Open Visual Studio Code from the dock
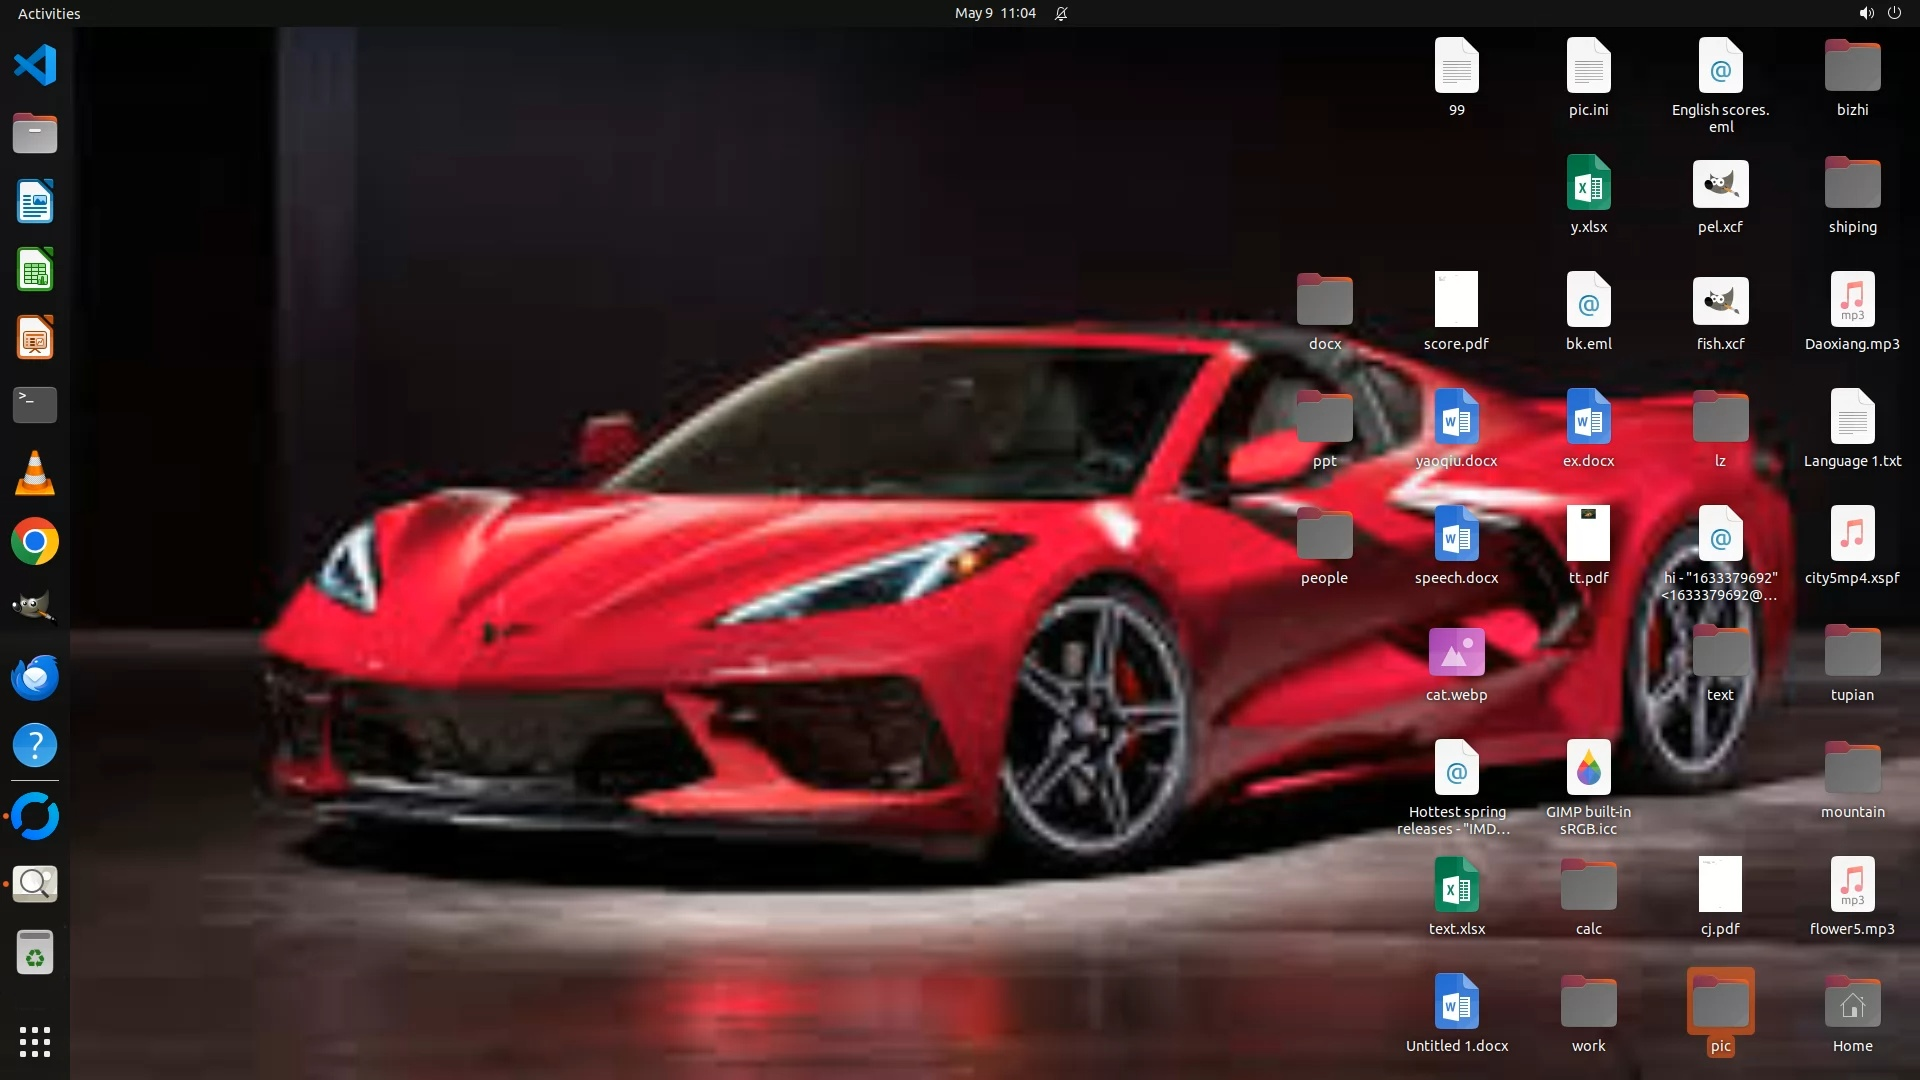The width and height of the screenshot is (1920, 1080). point(35,66)
